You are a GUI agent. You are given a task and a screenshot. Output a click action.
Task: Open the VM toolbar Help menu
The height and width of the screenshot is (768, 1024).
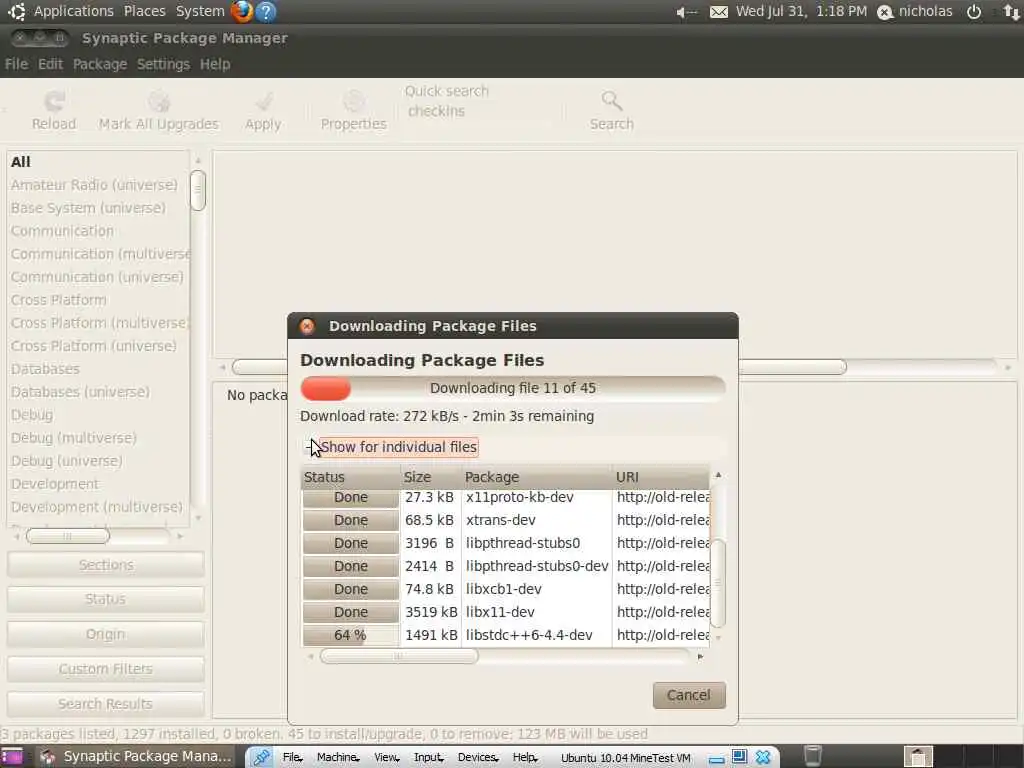tap(524, 758)
